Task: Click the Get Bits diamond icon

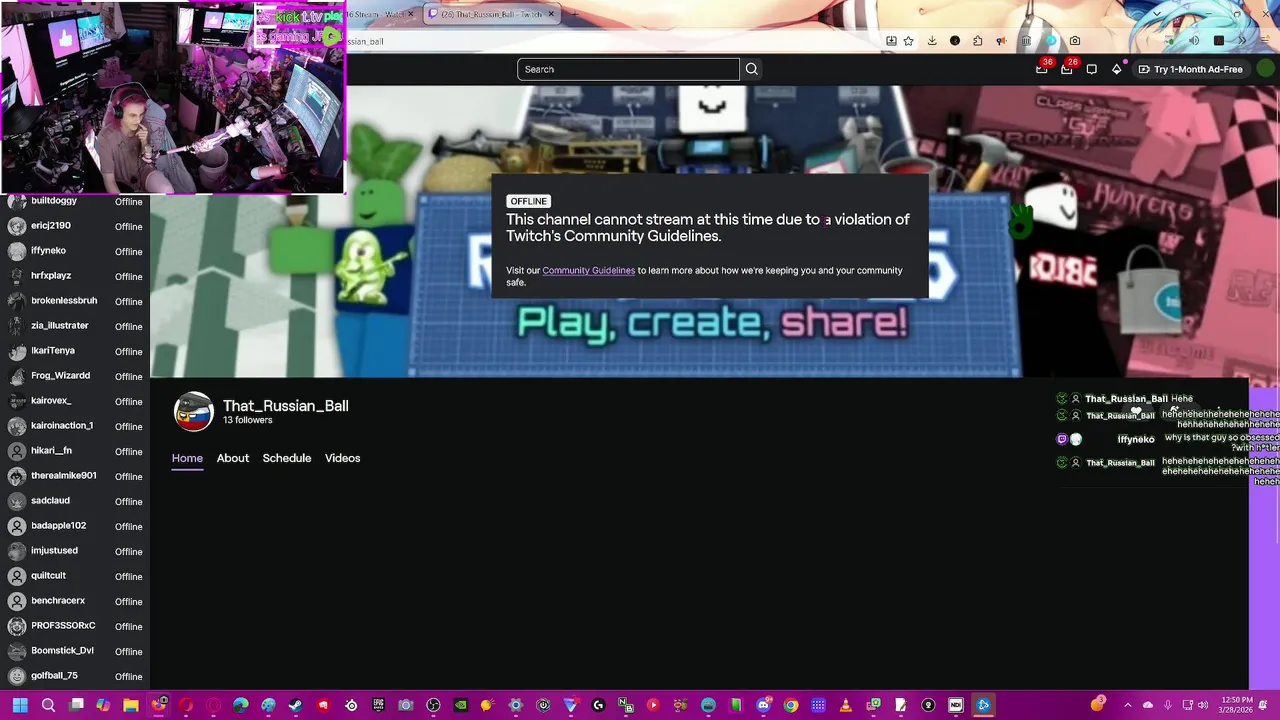Action: (1117, 69)
